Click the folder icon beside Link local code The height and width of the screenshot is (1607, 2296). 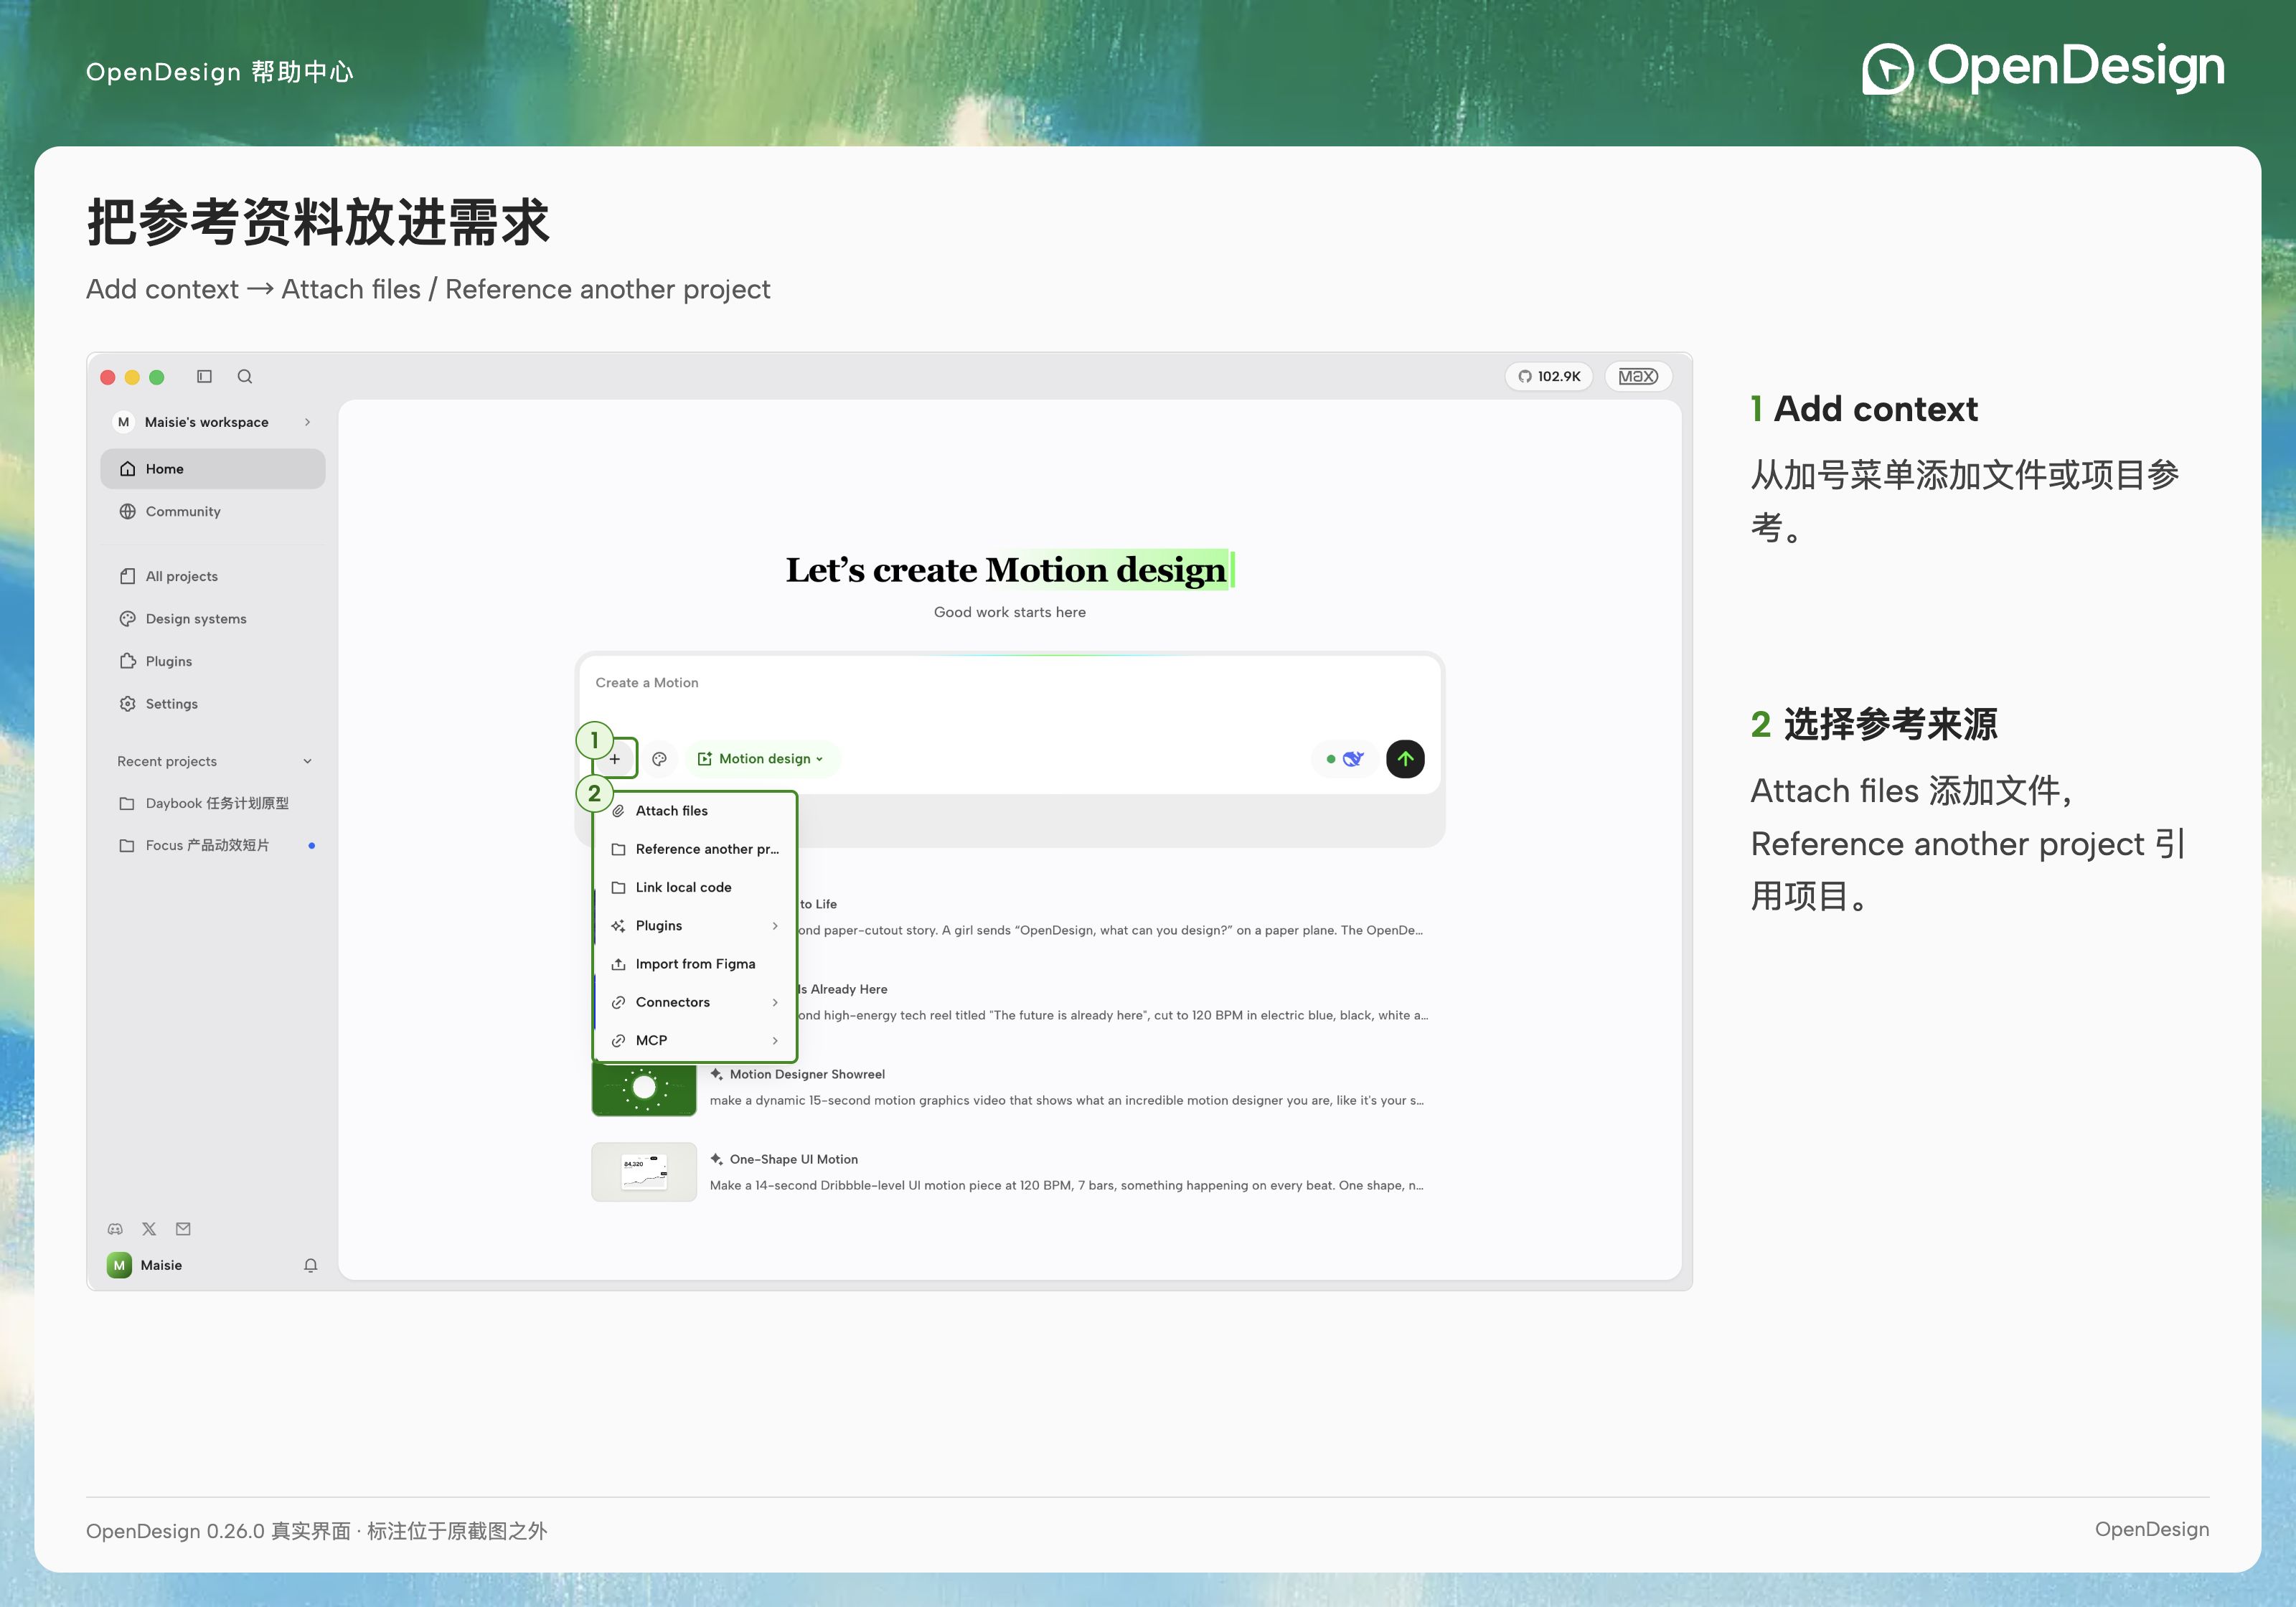coord(619,888)
